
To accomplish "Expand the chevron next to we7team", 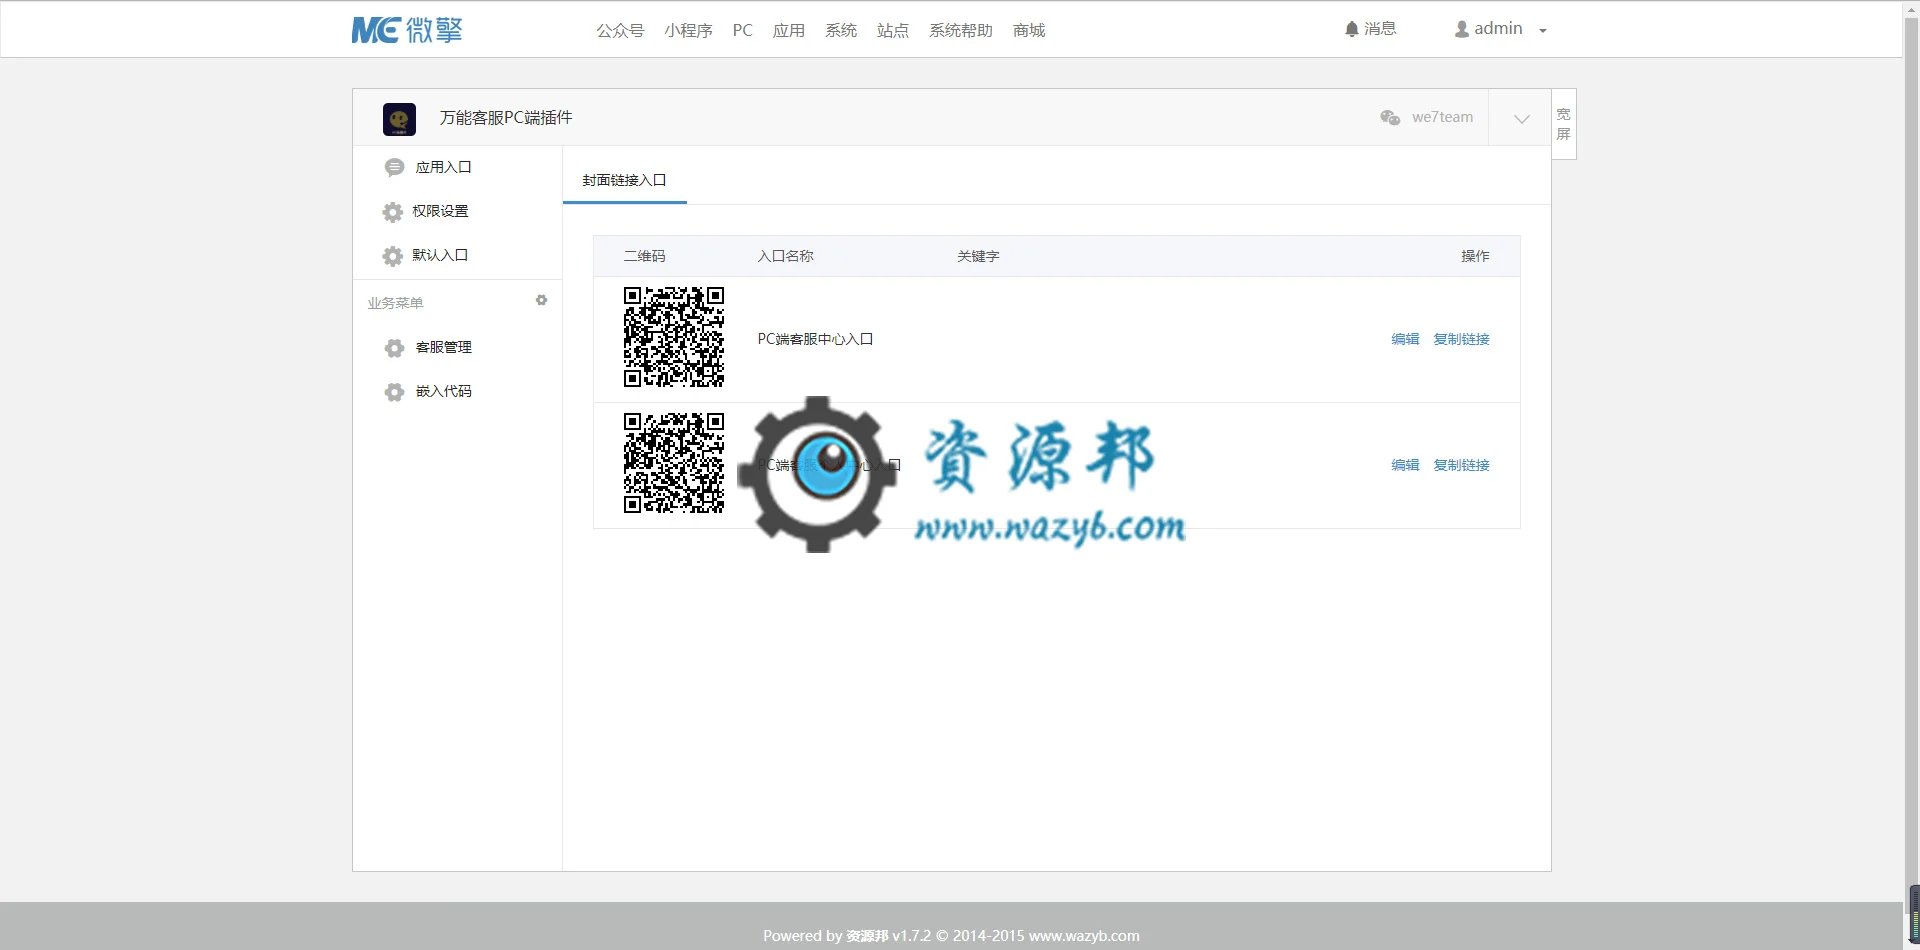I will point(1521,119).
